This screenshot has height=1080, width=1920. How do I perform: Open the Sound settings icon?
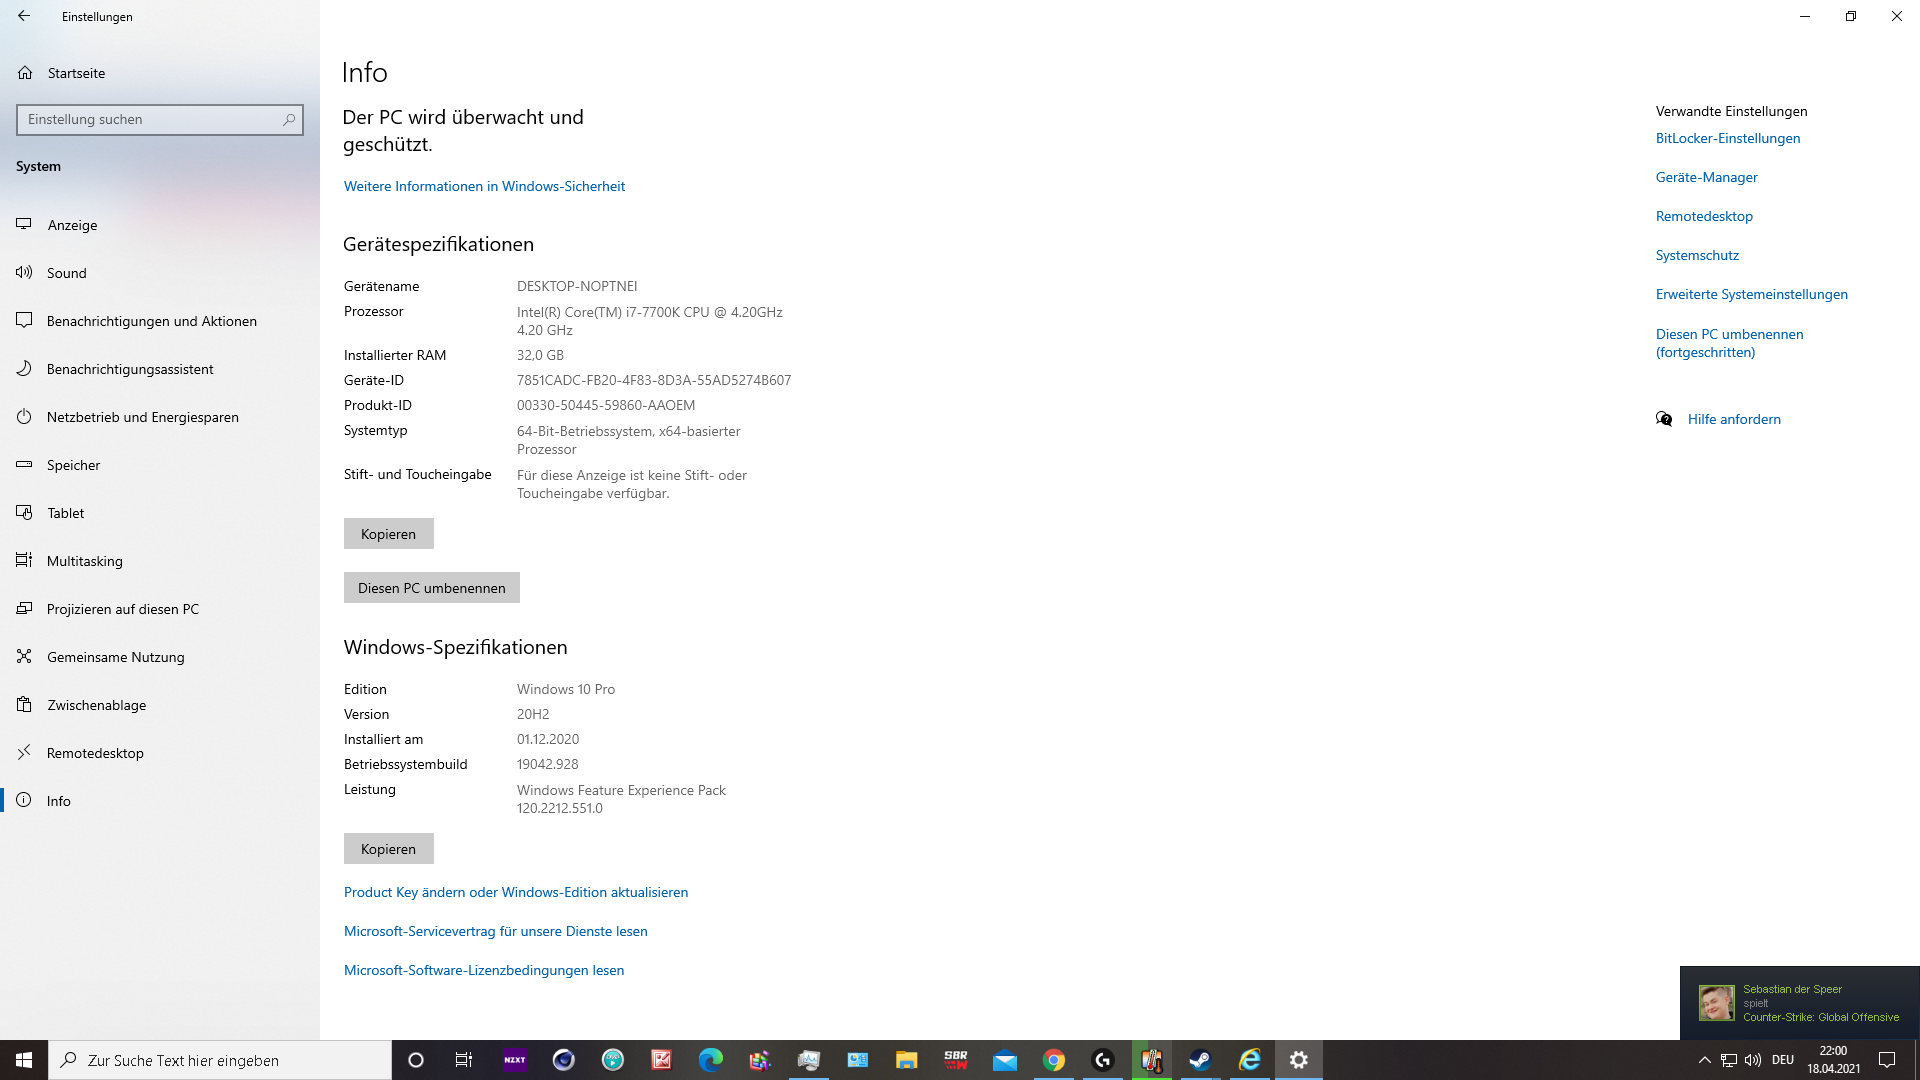click(x=24, y=272)
